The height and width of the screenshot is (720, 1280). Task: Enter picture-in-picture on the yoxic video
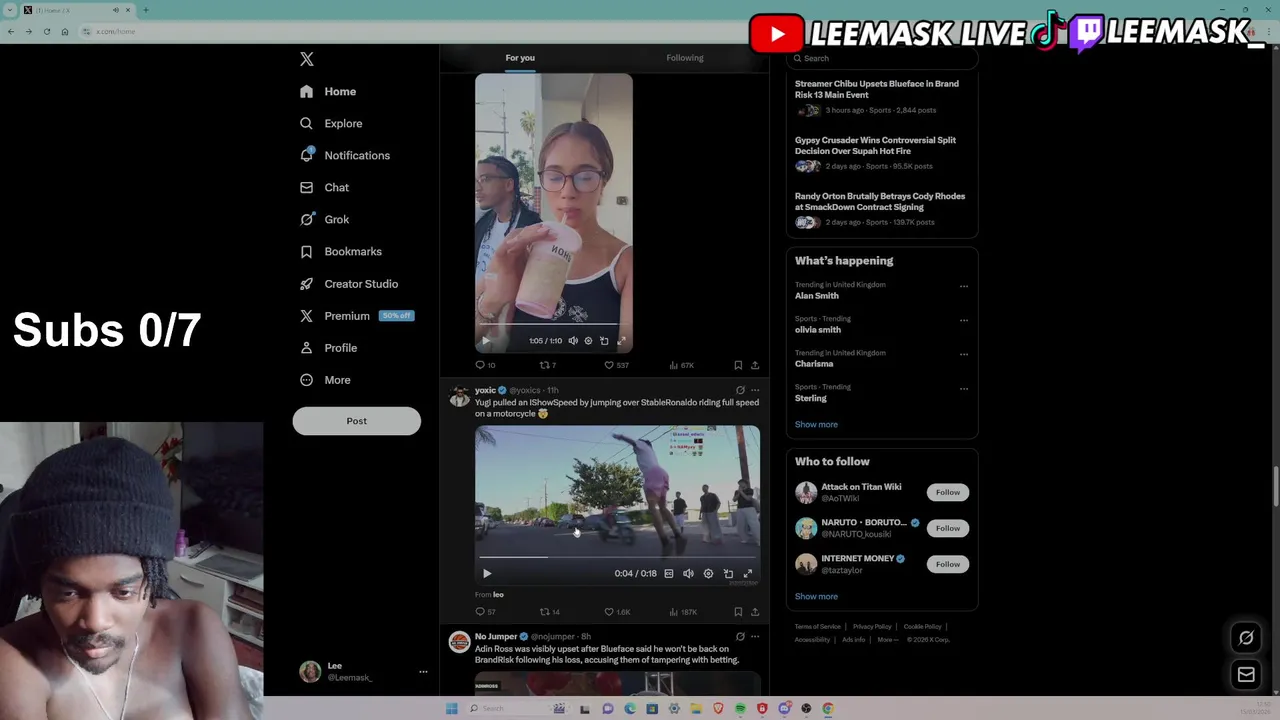[x=728, y=573]
